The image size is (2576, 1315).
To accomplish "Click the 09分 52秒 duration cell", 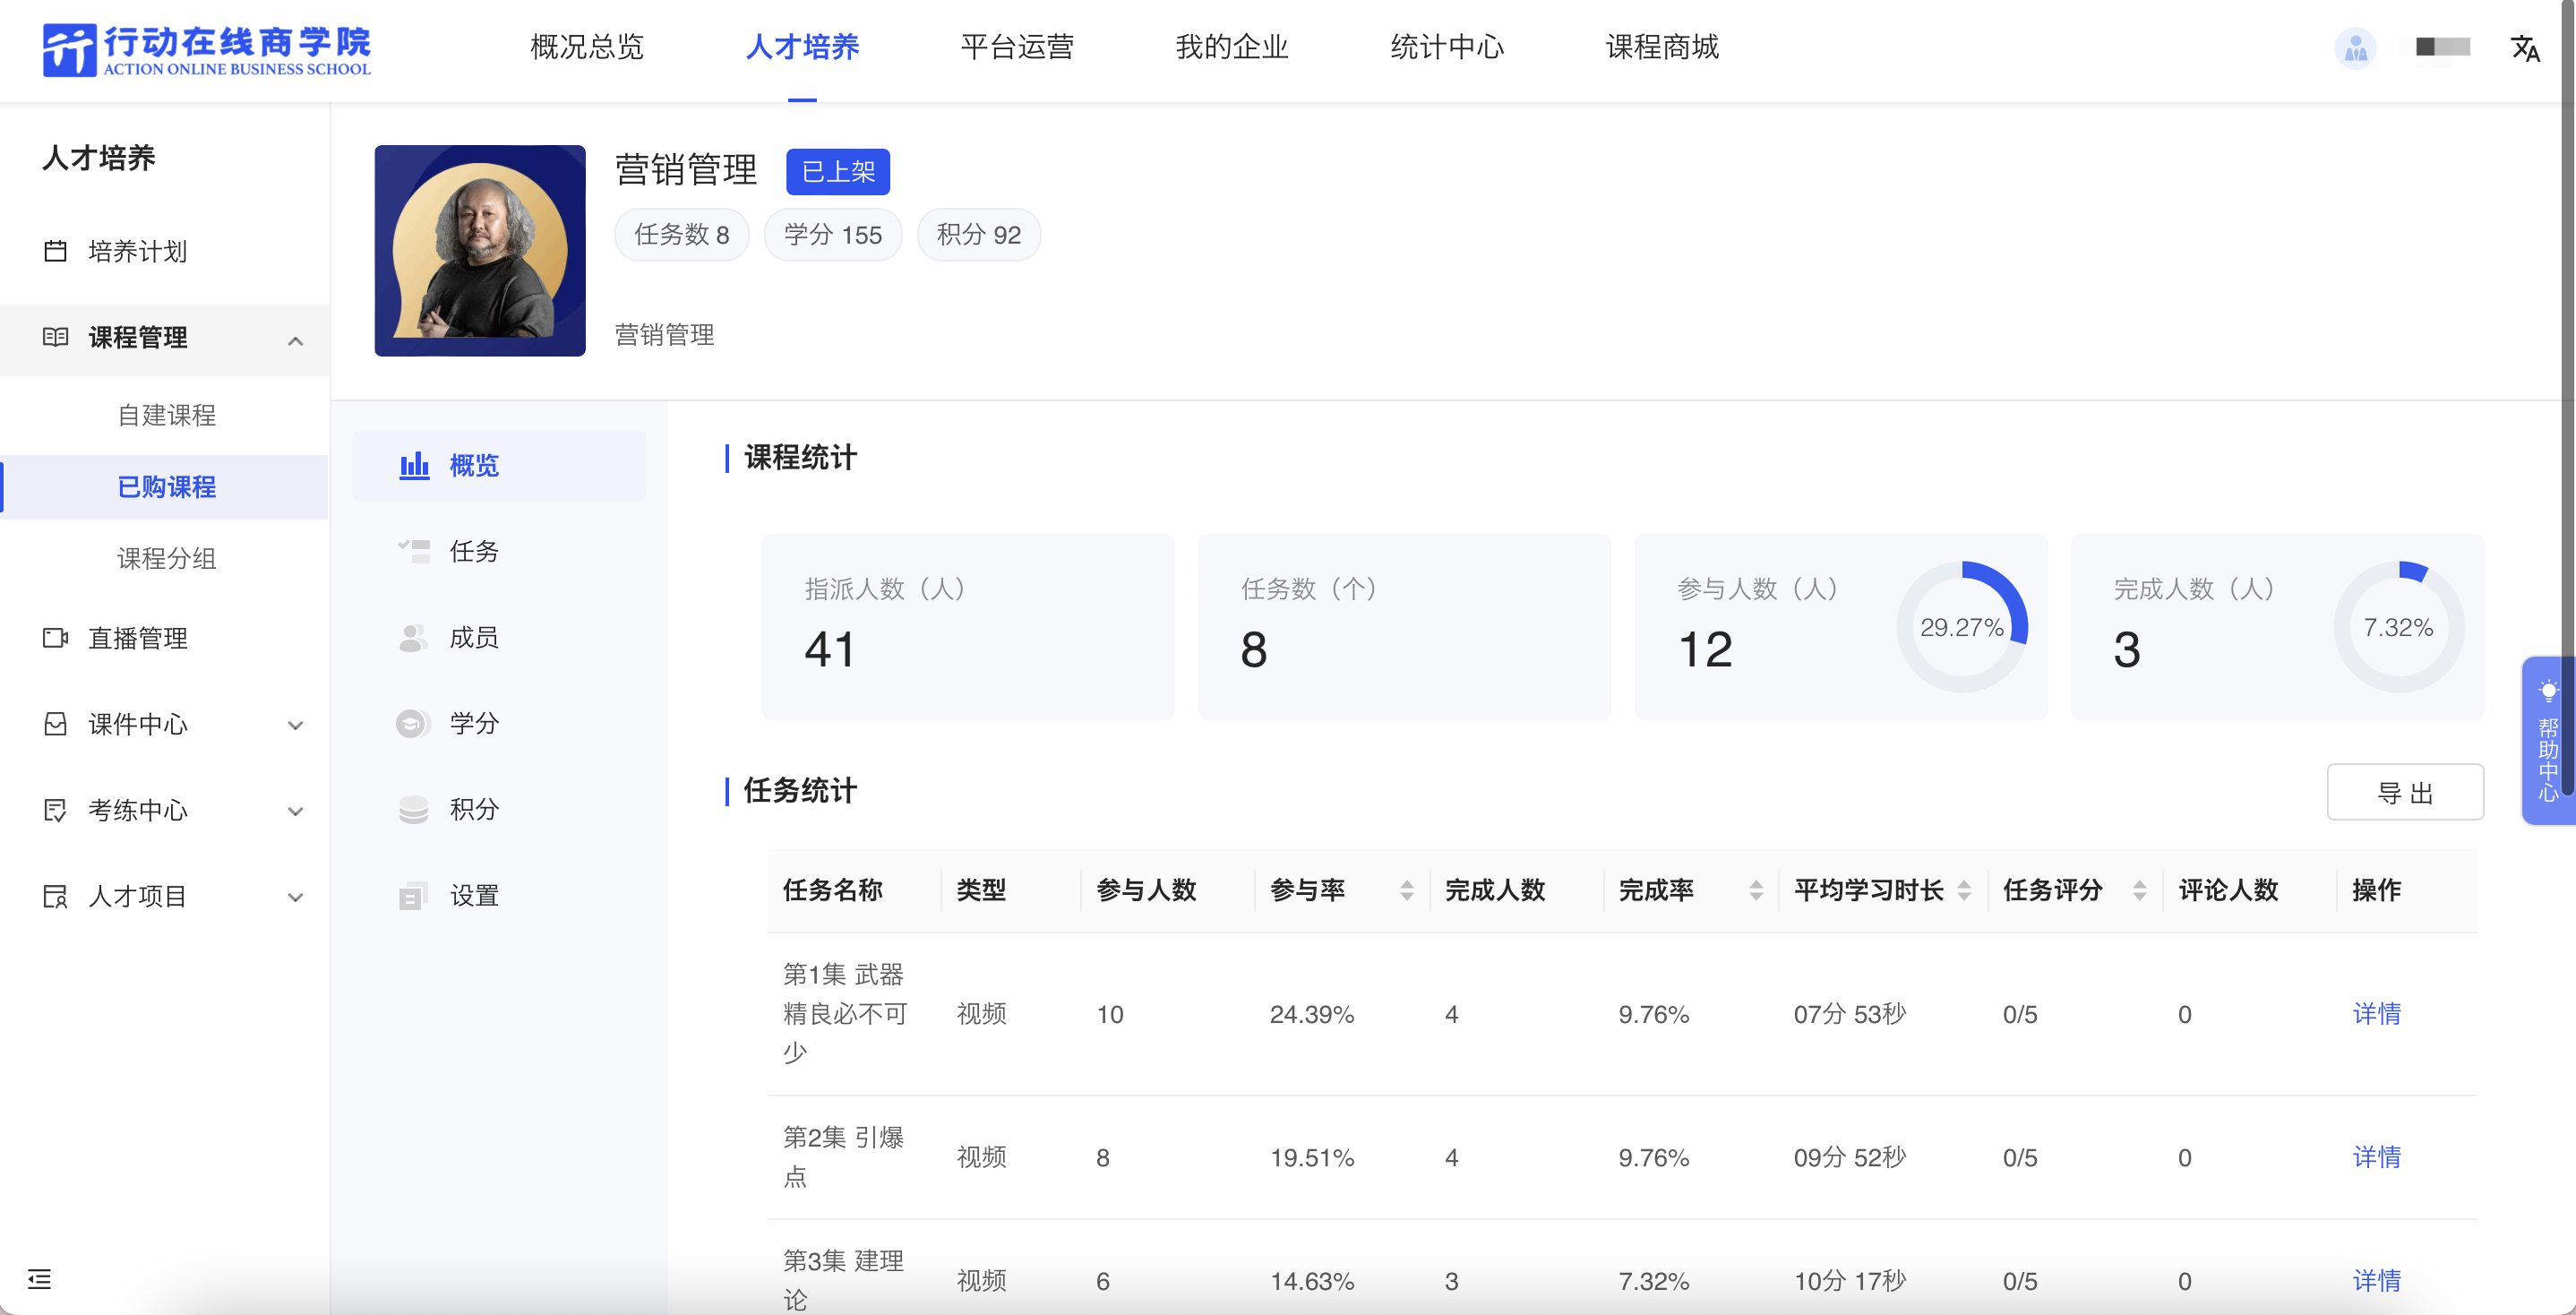I will pos(1849,1158).
